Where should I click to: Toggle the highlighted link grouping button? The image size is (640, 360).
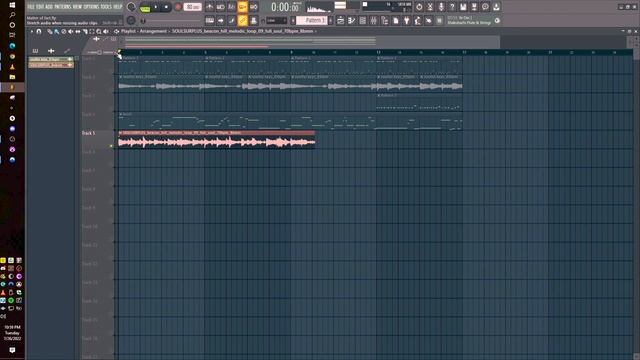tap(242, 20)
